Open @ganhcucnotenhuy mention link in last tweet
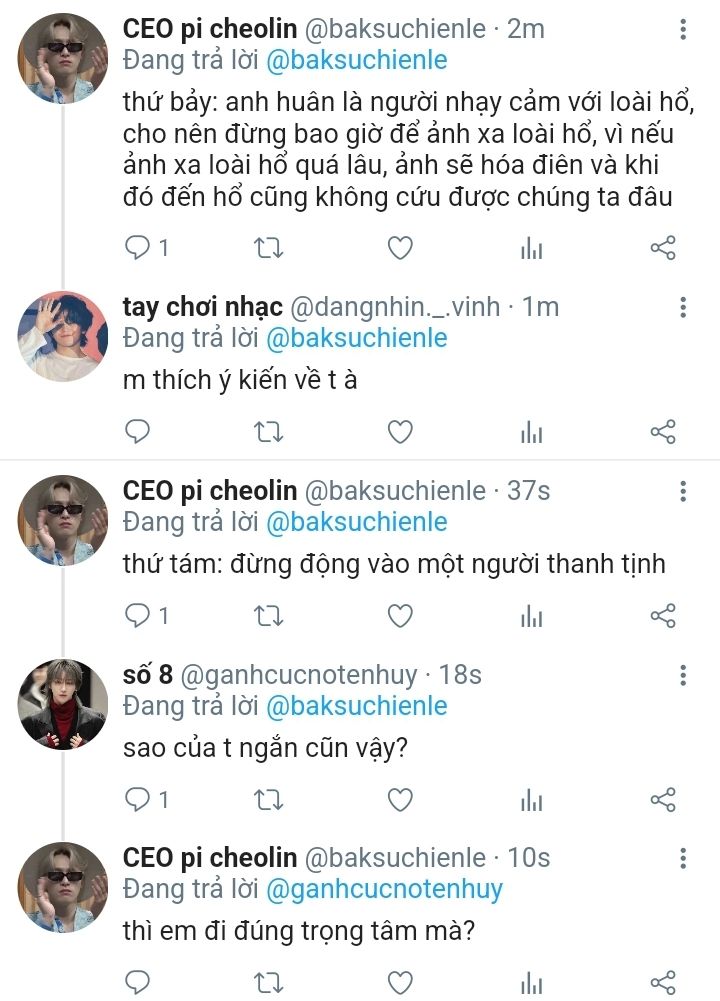720x1001 pixels. tap(383, 889)
